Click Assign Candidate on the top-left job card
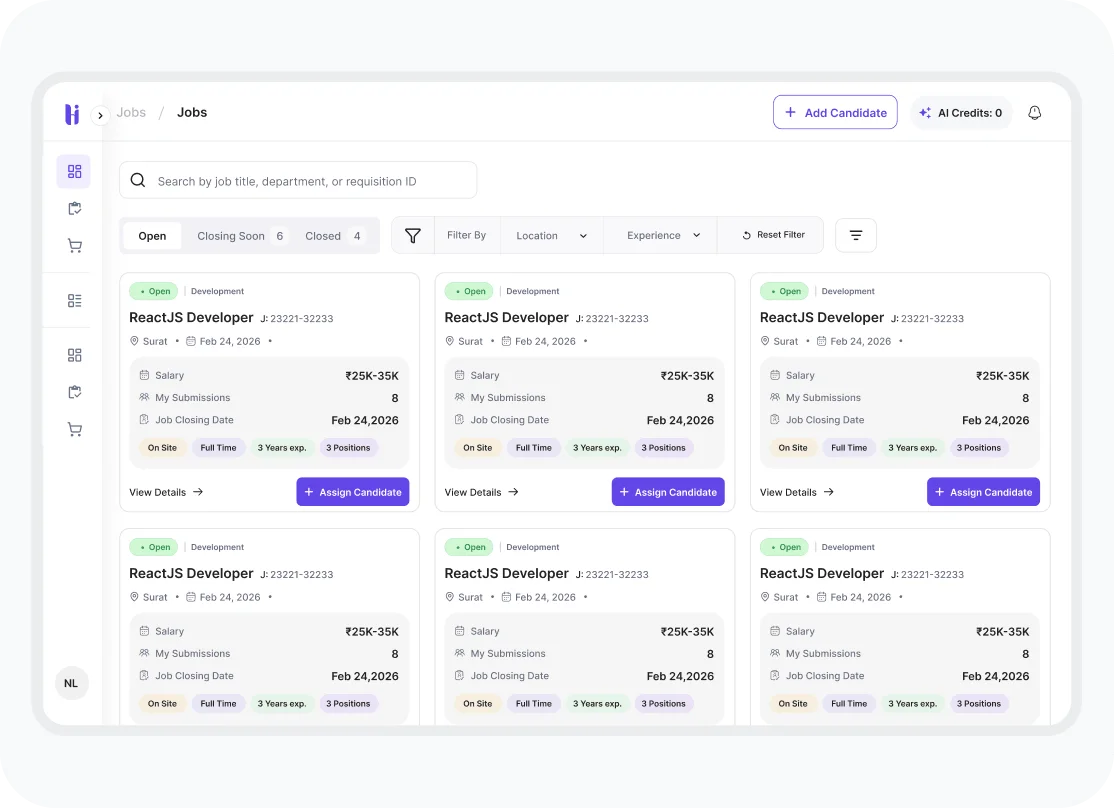 pyautogui.click(x=352, y=492)
